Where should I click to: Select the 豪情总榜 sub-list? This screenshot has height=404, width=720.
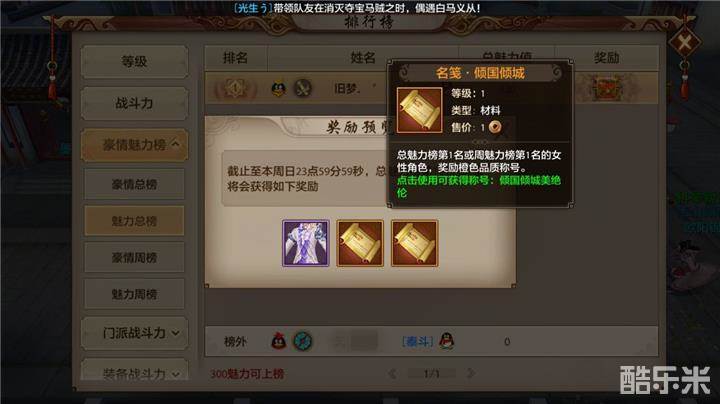point(135,184)
